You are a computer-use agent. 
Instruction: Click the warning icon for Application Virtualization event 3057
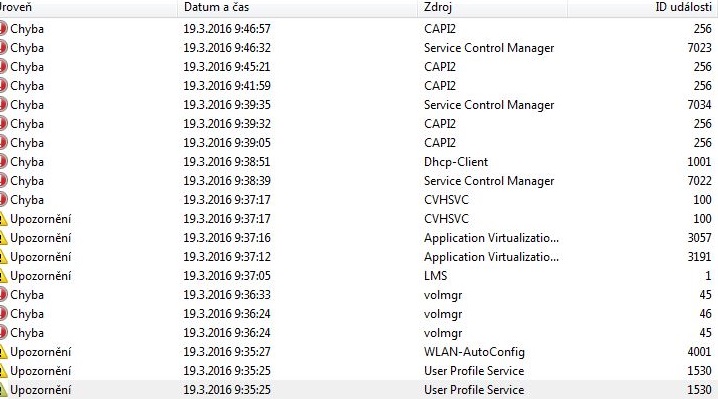(3, 238)
